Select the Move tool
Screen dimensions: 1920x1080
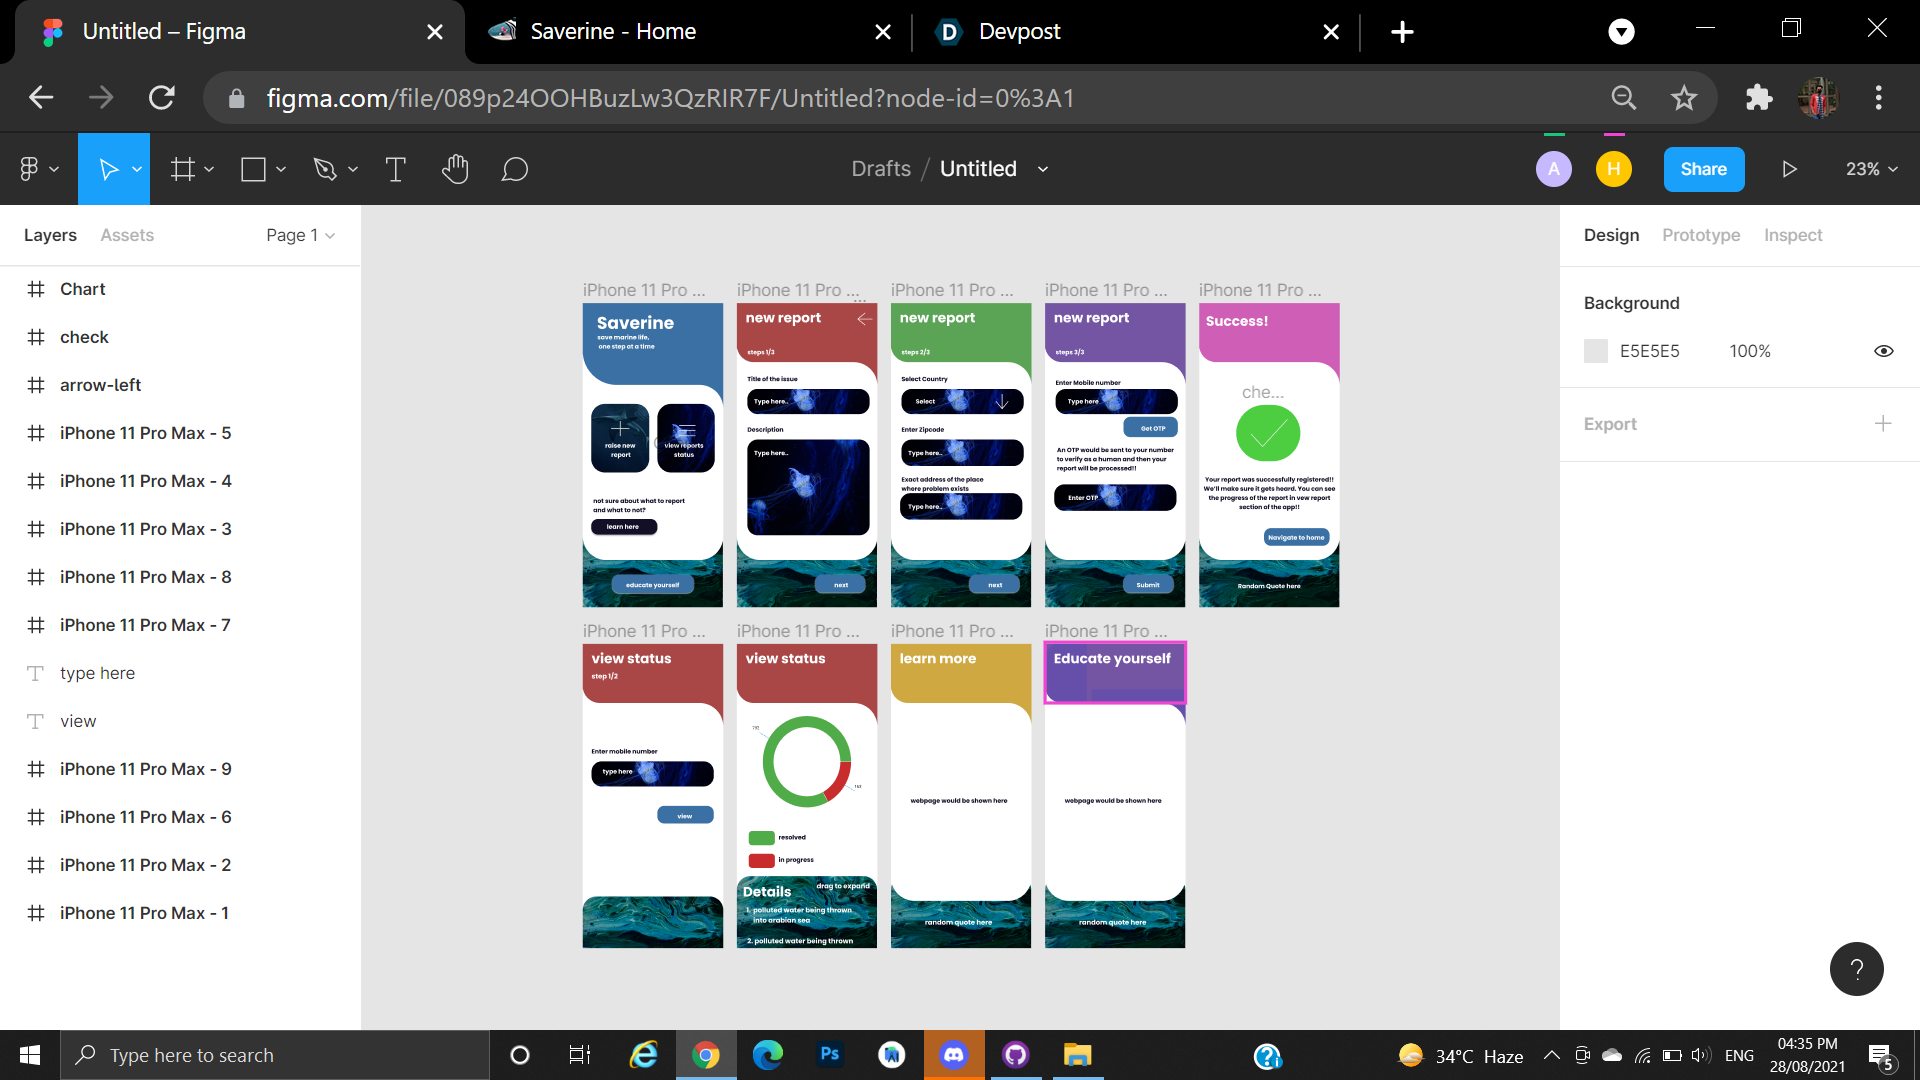click(108, 169)
